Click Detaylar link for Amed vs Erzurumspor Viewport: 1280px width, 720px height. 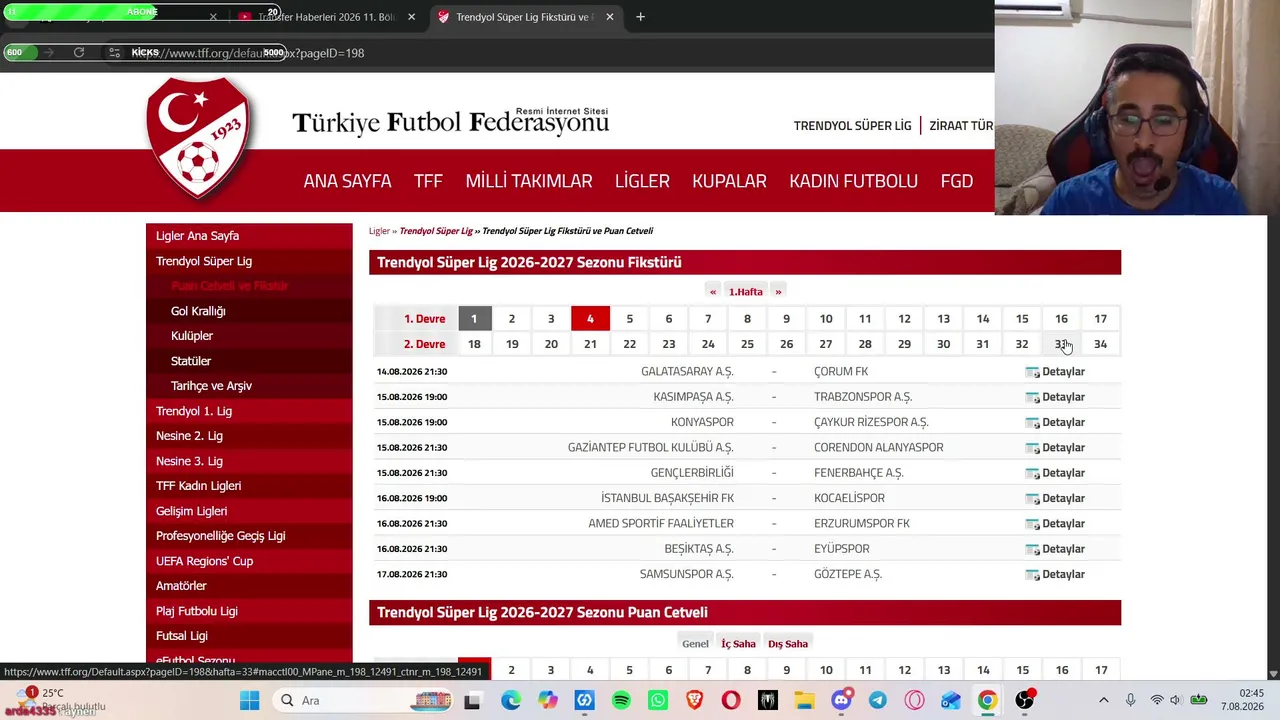[1063, 523]
